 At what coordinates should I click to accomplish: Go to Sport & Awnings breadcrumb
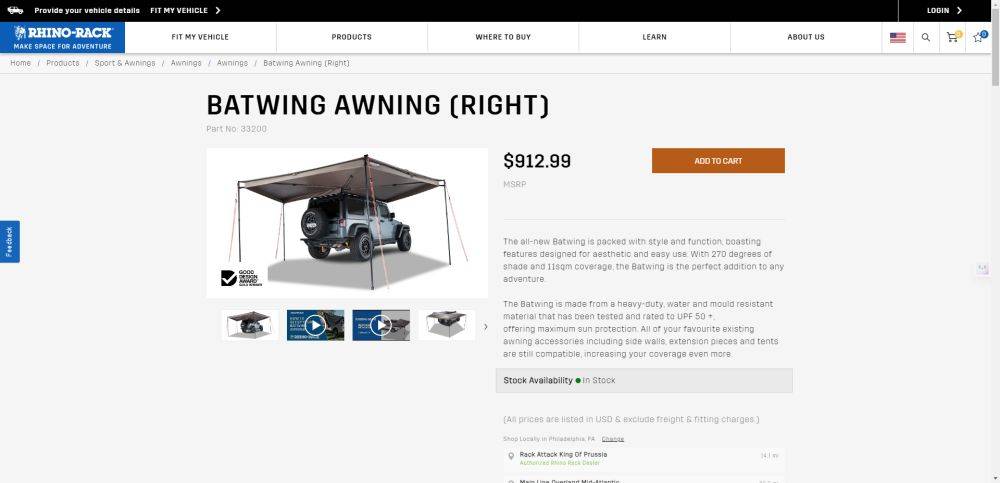(x=125, y=63)
